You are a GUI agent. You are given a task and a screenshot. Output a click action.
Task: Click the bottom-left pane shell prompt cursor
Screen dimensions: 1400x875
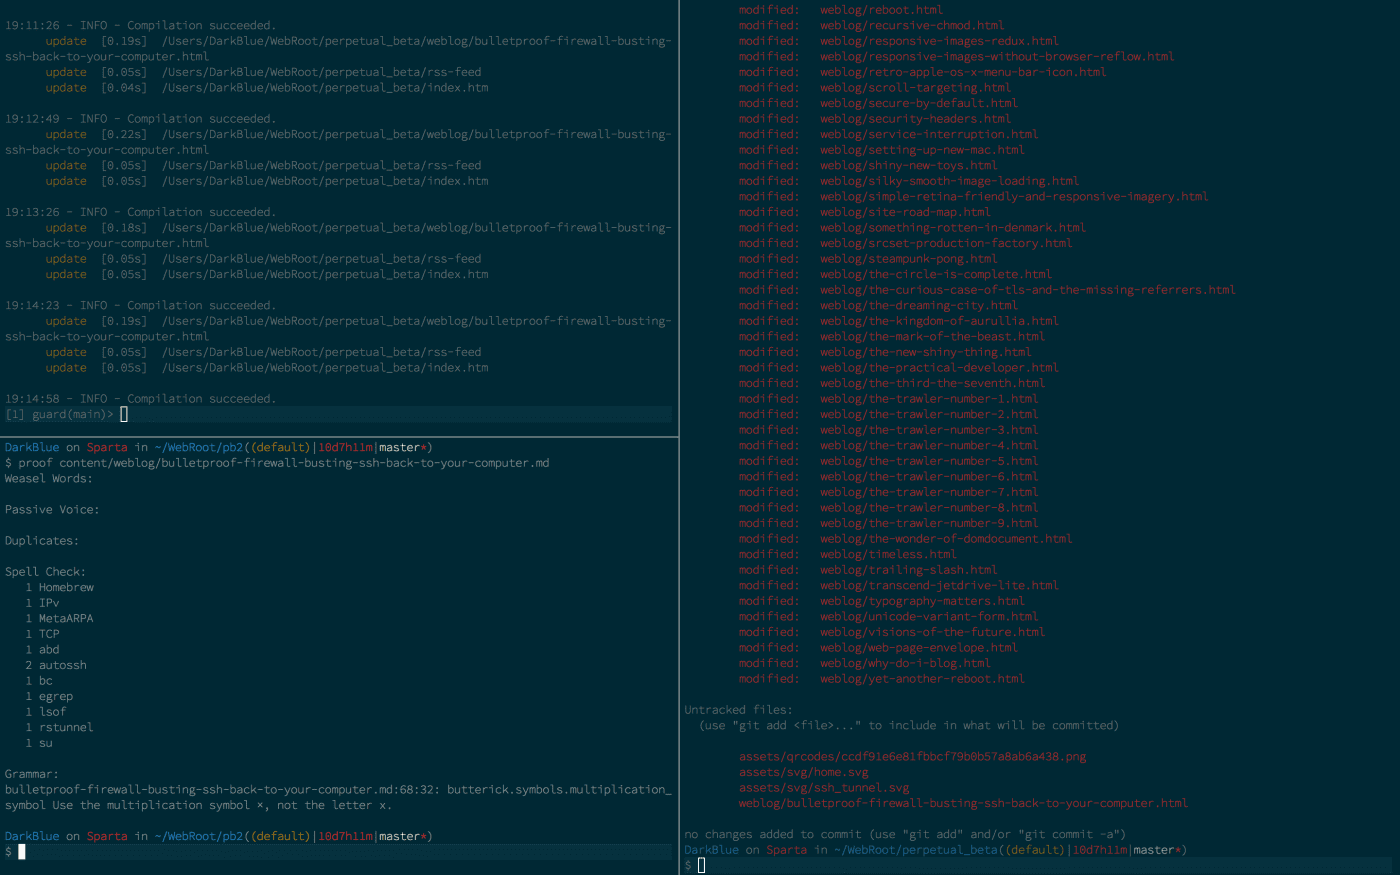22,852
